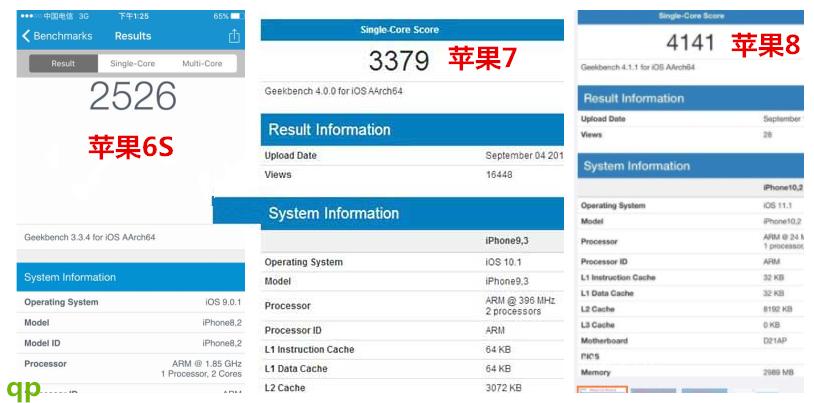The height and width of the screenshot is (403, 814).
Task: Select the Result segment tab
Action: (63, 63)
